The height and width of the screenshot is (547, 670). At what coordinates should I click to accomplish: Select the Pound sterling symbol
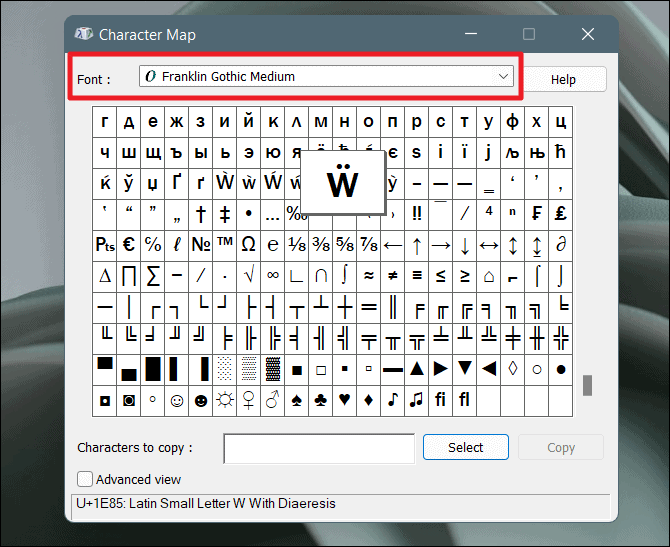(x=561, y=214)
